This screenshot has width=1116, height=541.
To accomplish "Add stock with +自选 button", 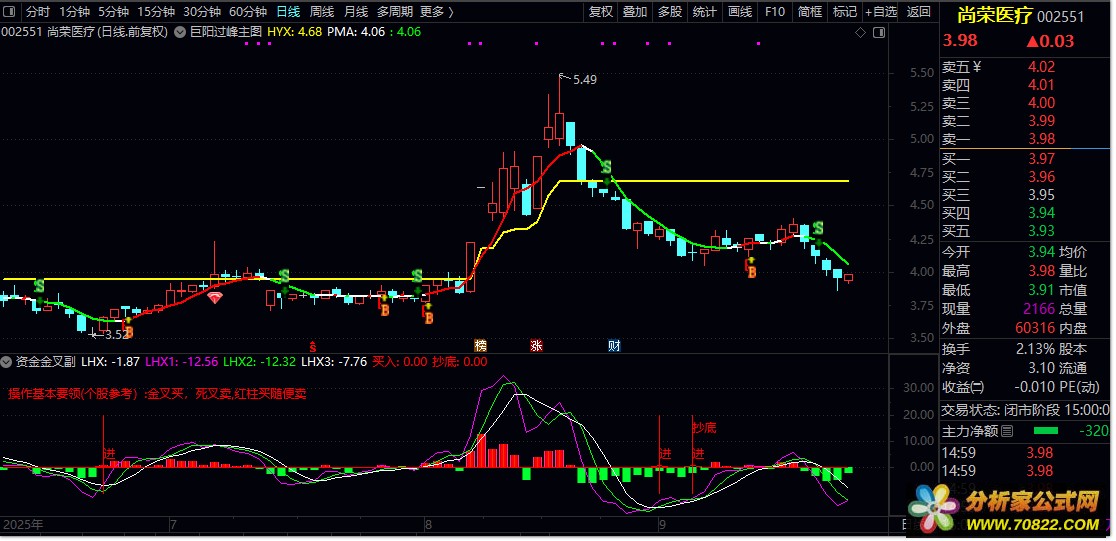I will [881, 11].
